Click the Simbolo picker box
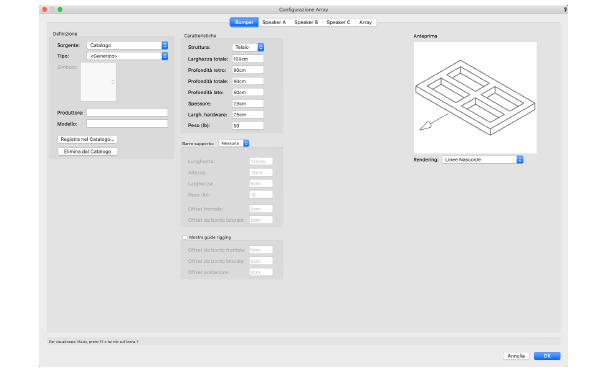This screenshot has width=600, height=373. pos(98,82)
